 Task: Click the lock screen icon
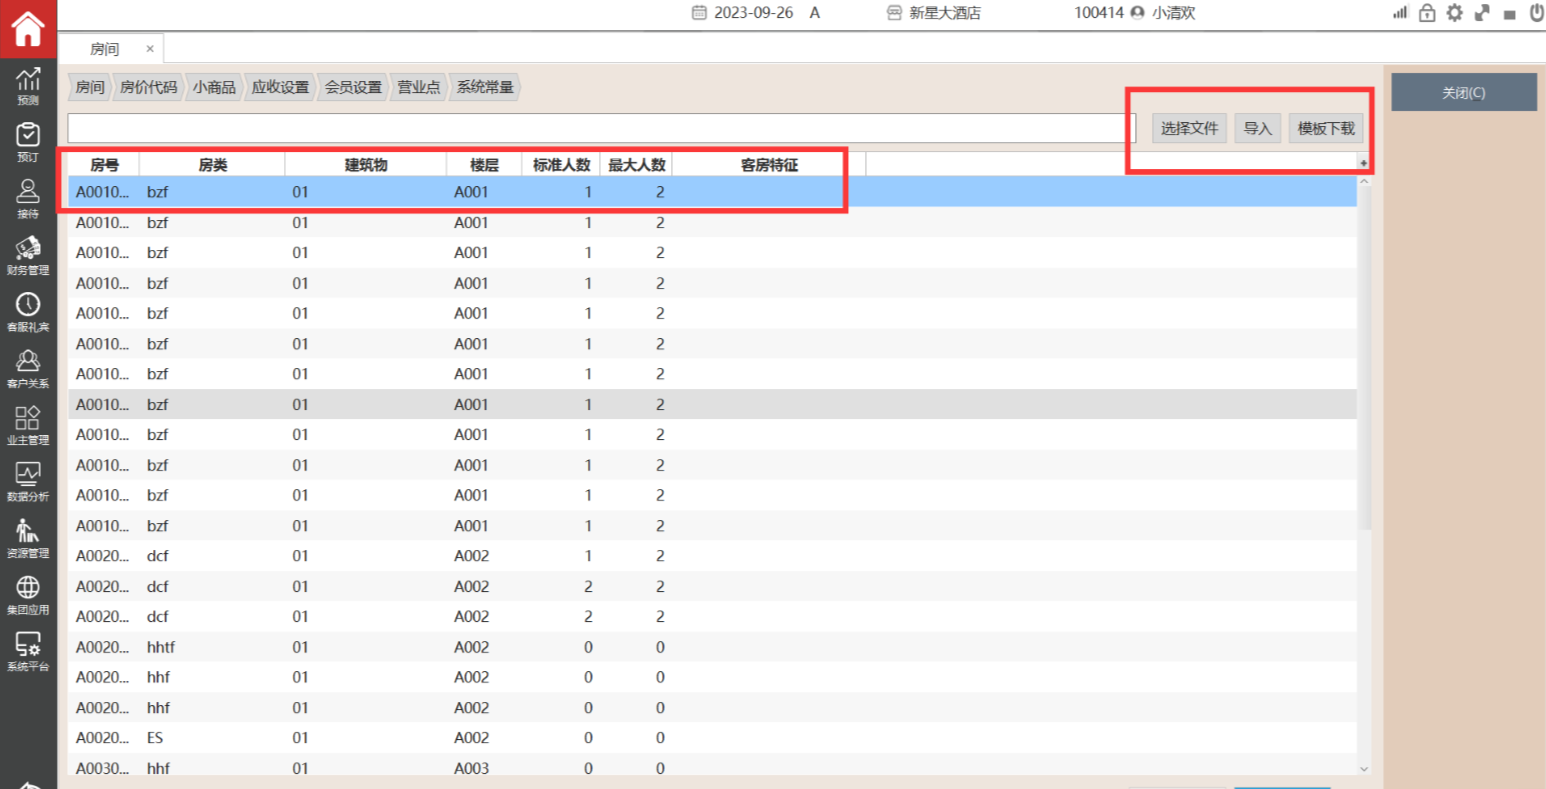1427,13
